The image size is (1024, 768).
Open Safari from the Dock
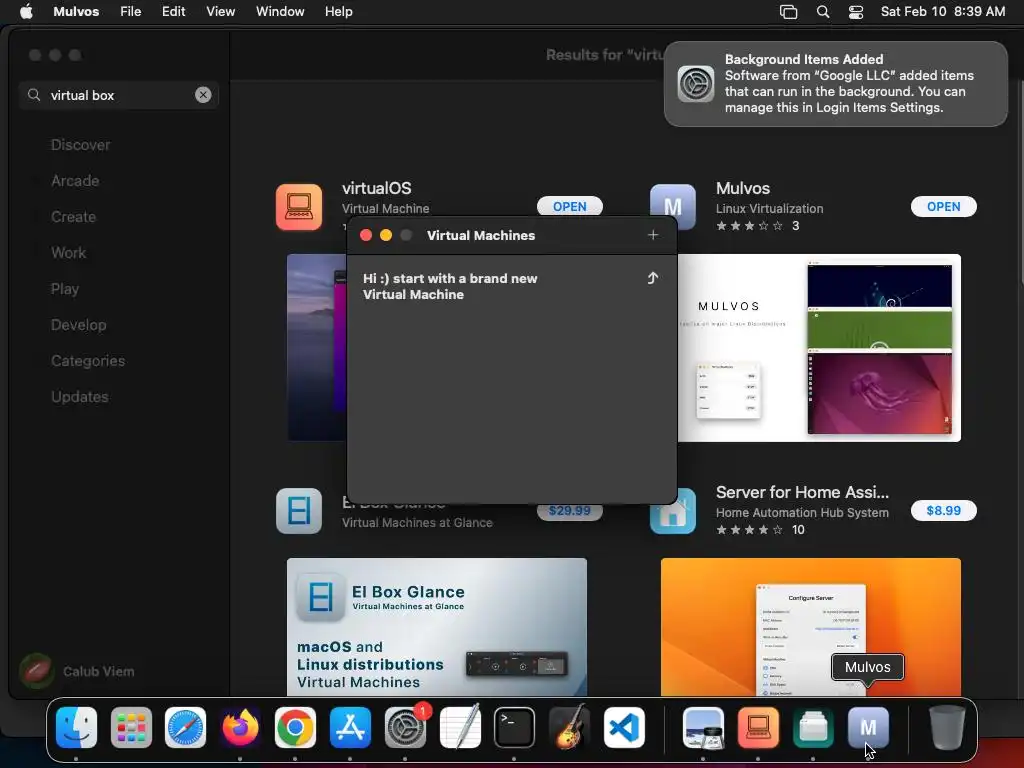pos(185,728)
